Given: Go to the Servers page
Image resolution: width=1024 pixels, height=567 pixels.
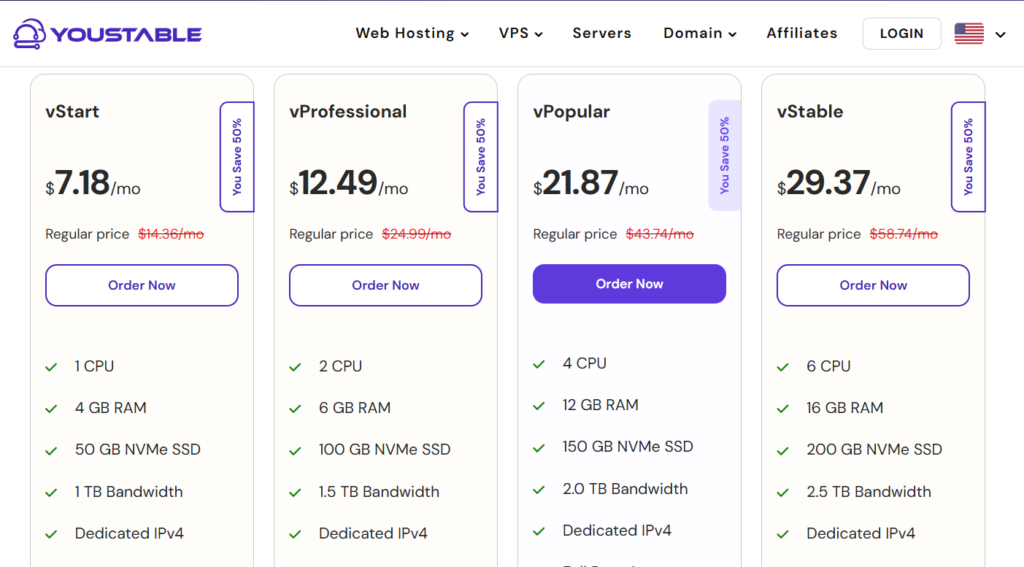Looking at the screenshot, I should tap(601, 33).
